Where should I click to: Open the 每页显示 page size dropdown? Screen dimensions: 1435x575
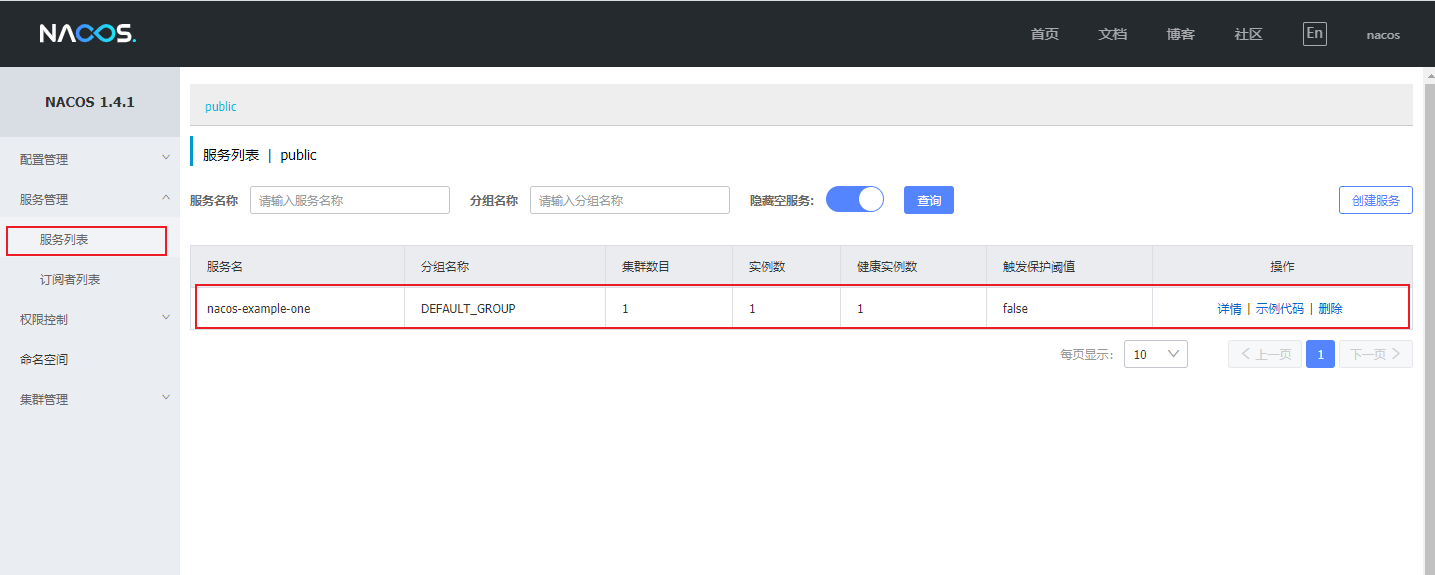[x=1155, y=354]
